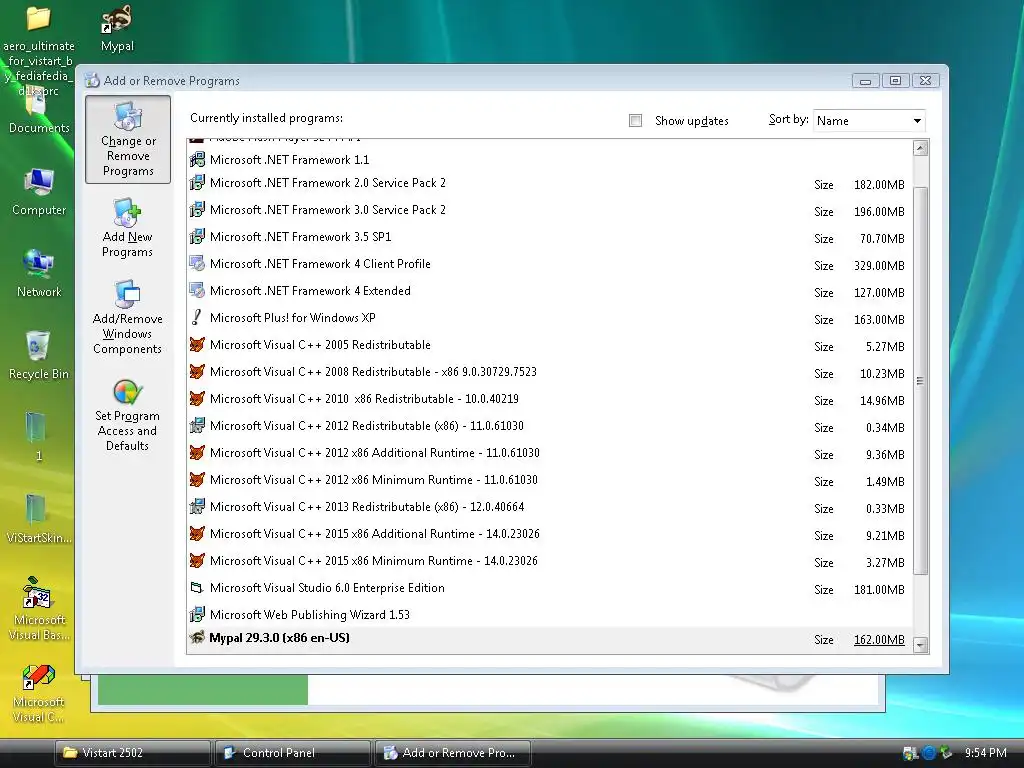Close the Add or Remove Programs window
This screenshot has width=1024, height=768.
(x=925, y=80)
